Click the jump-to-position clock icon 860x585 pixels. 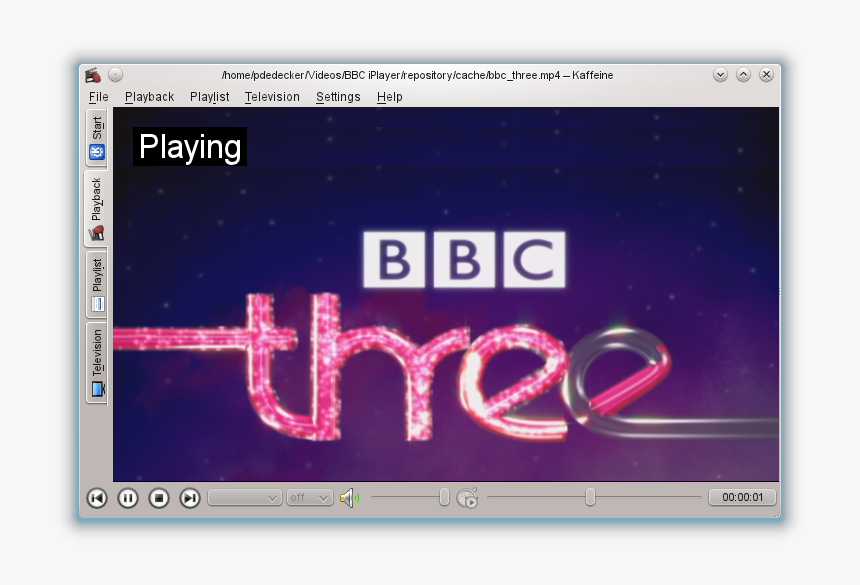(467, 498)
